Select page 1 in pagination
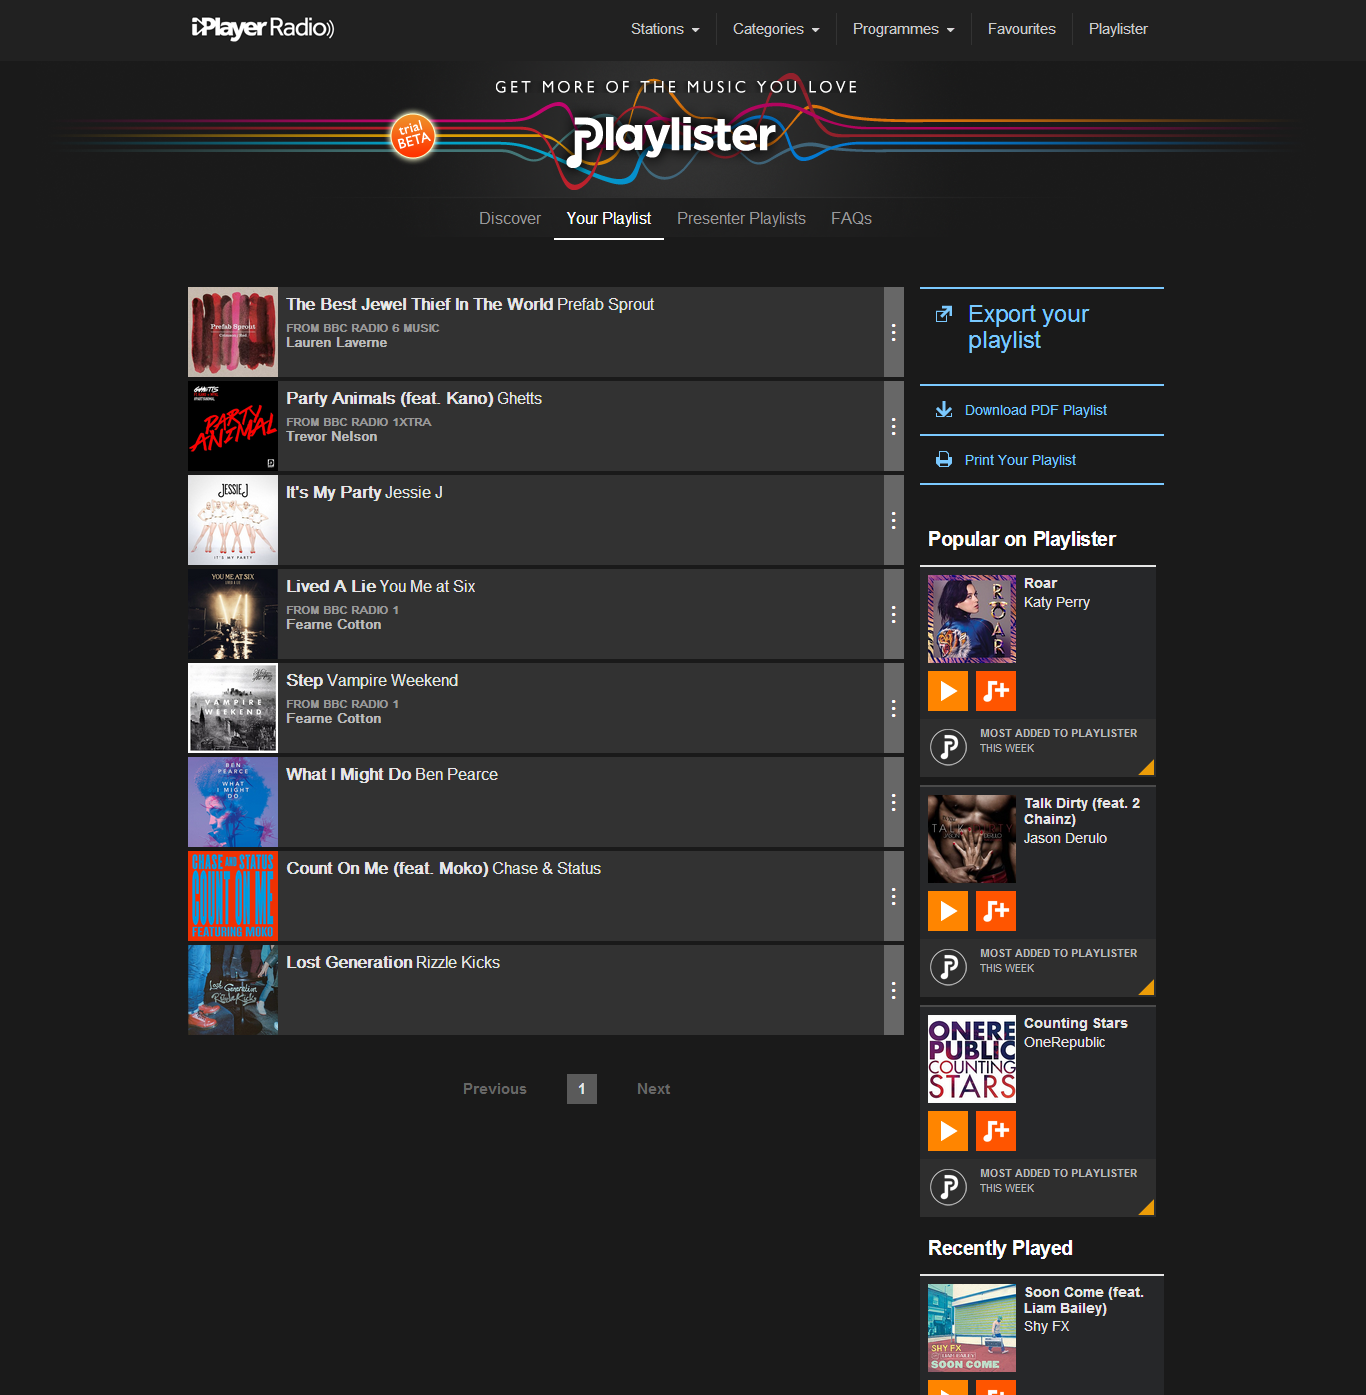 [582, 1089]
